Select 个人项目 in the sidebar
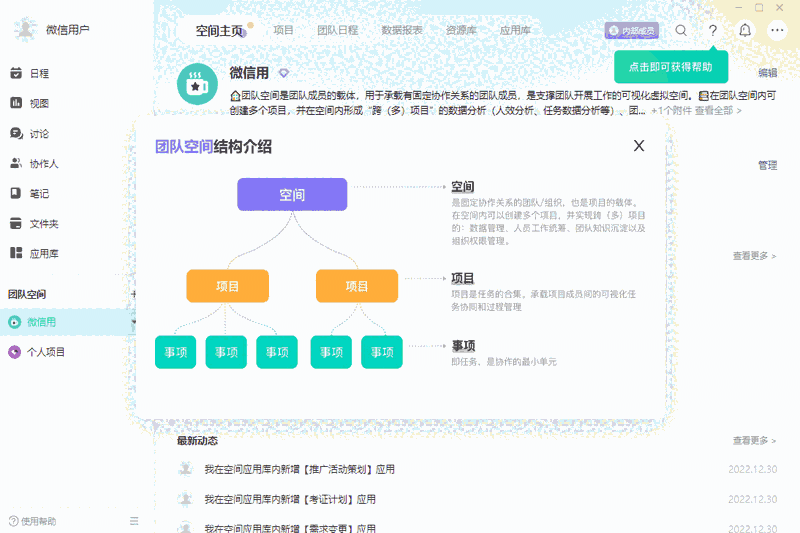Screen dimensions: 800x533 click(x=45, y=352)
